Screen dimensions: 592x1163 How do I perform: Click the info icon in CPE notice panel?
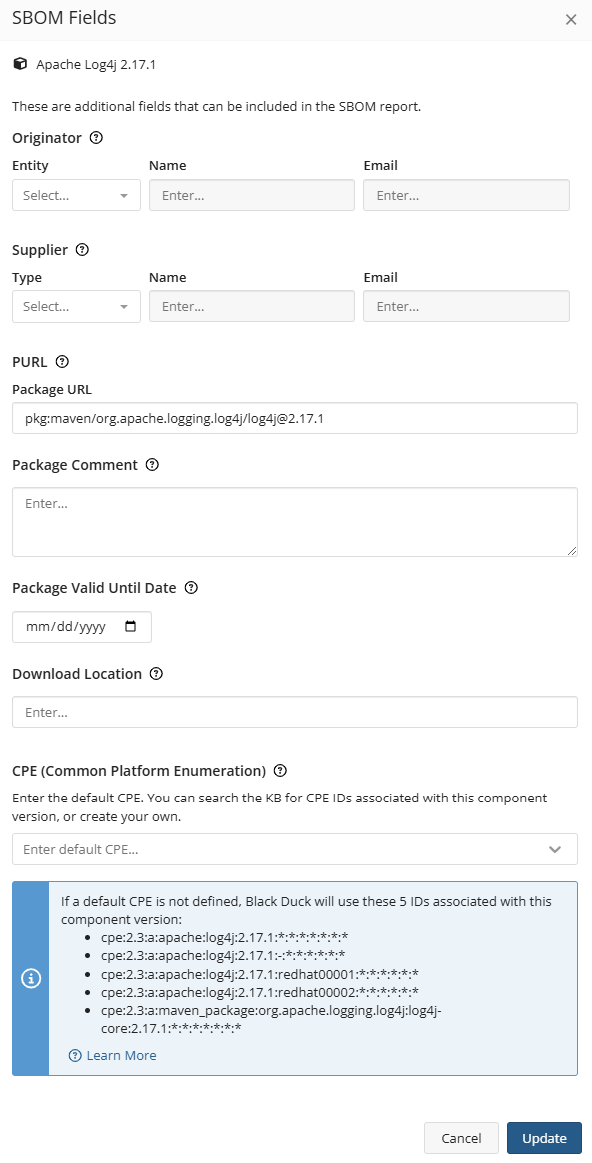(30, 978)
